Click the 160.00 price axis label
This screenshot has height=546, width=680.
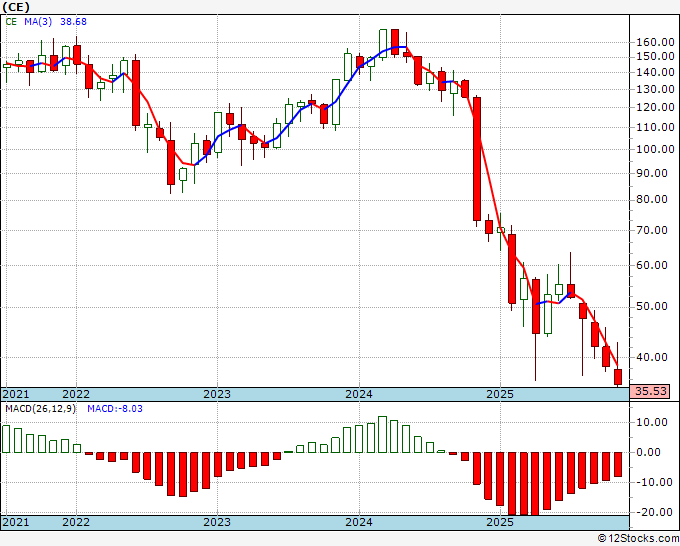(655, 43)
